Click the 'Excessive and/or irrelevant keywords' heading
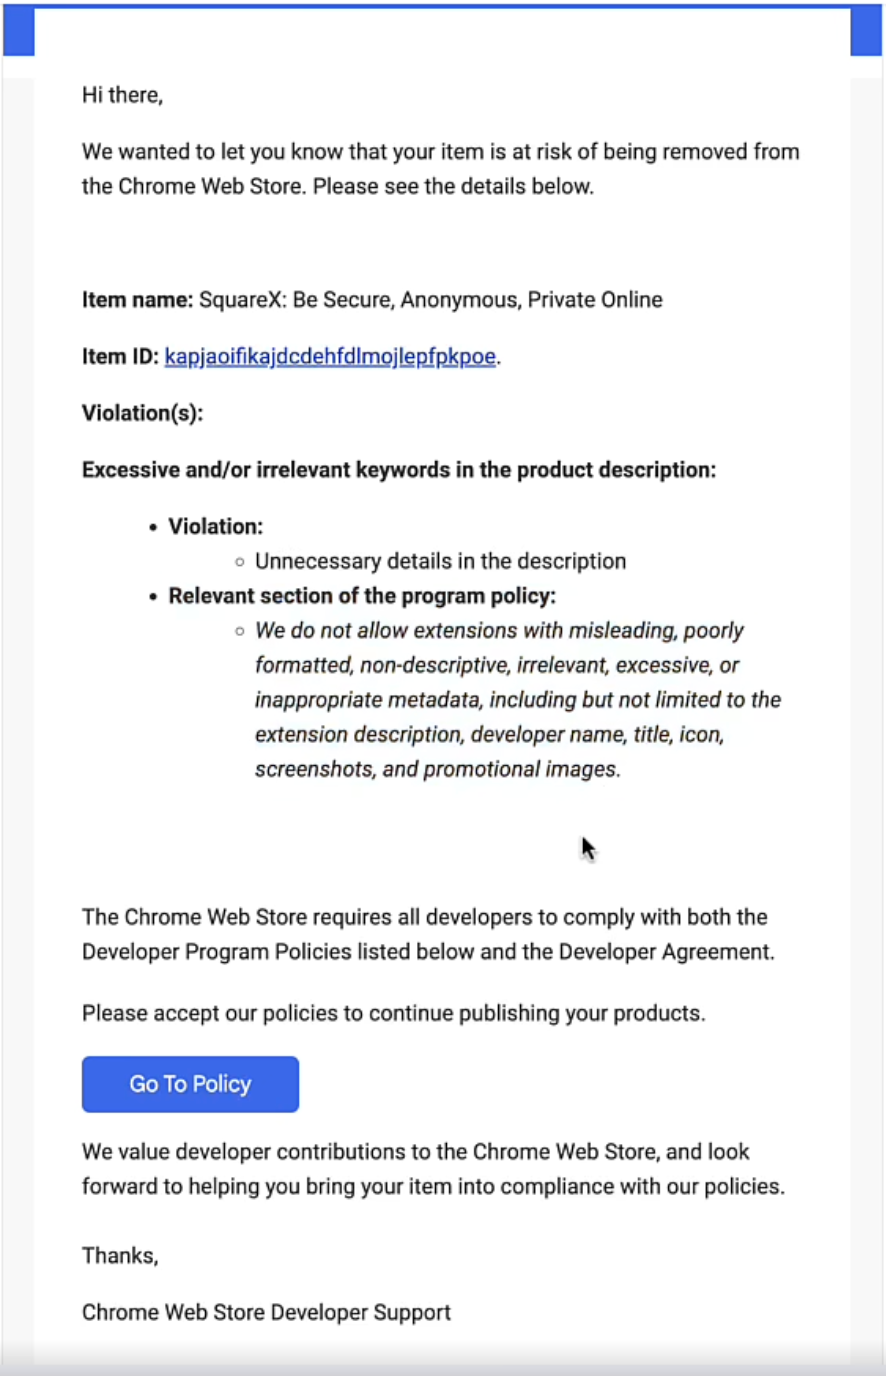 click(399, 470)
